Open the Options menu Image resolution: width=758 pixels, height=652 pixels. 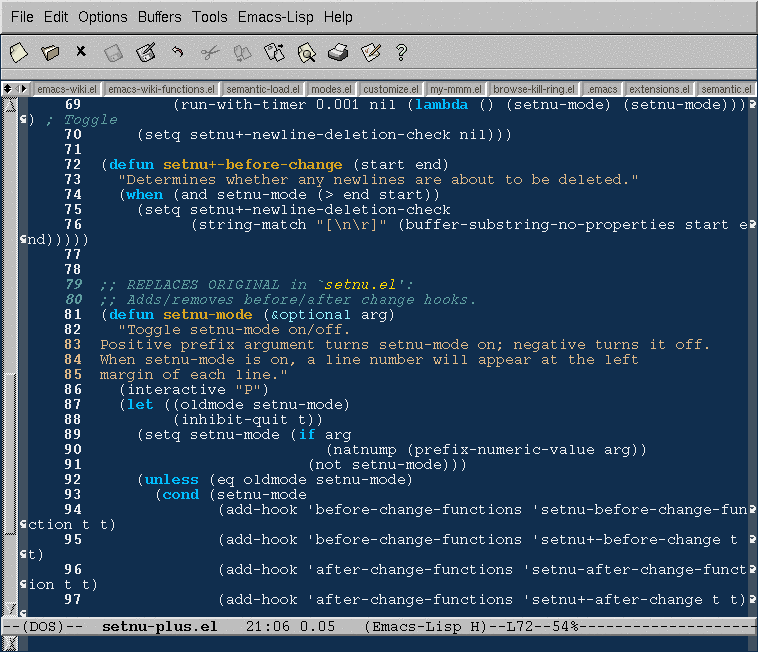pos(103,17)
